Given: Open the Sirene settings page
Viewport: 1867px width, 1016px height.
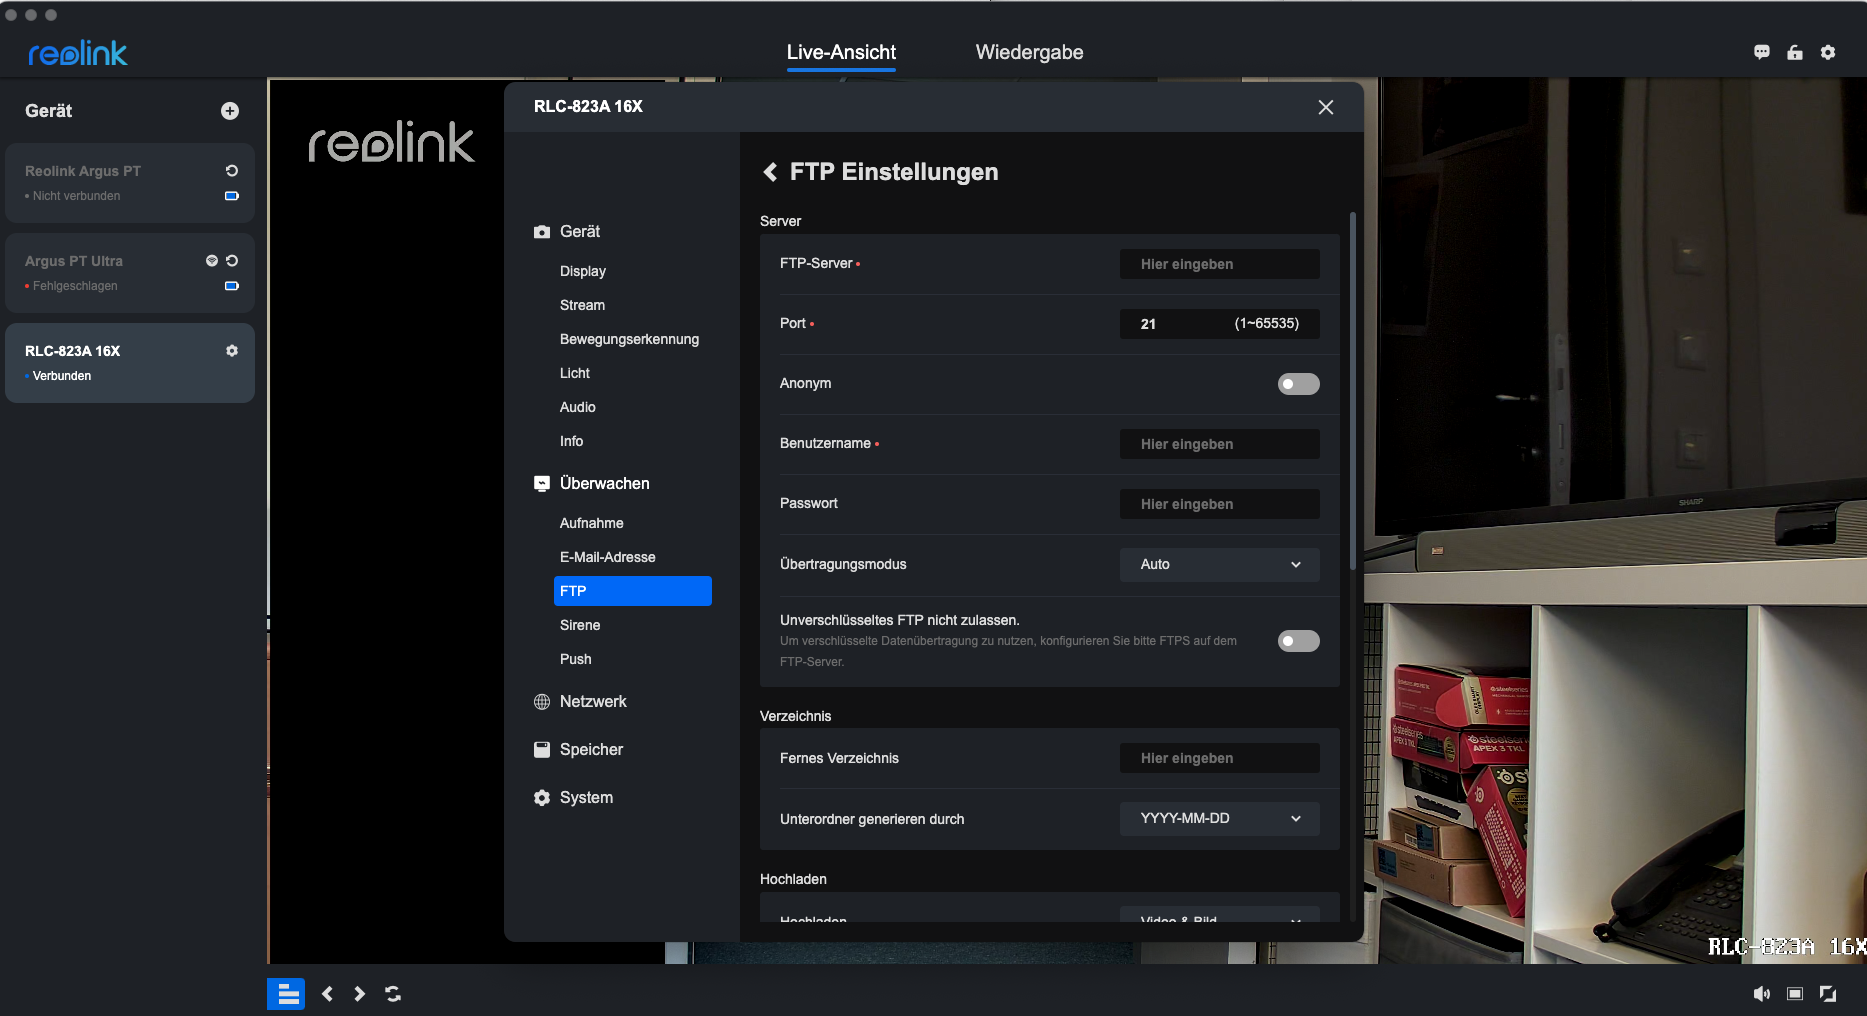Looking at the screenshot, I should coord(580,625).
